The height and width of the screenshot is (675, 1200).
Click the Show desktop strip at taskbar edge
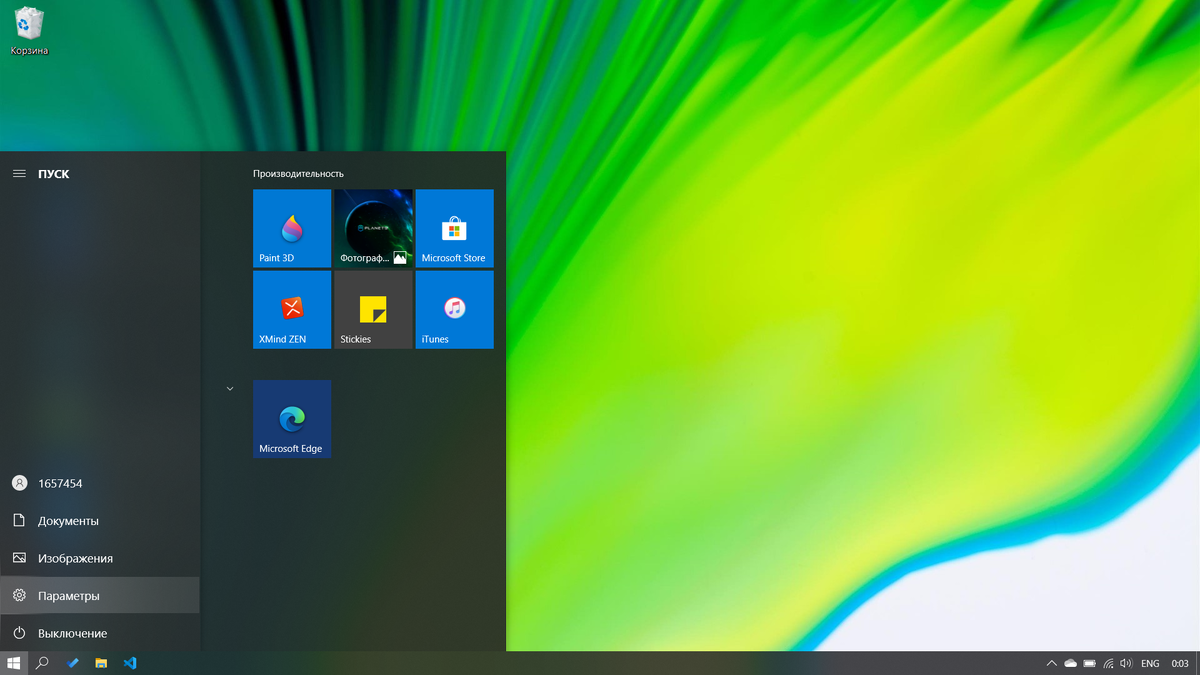(1197, 663)
